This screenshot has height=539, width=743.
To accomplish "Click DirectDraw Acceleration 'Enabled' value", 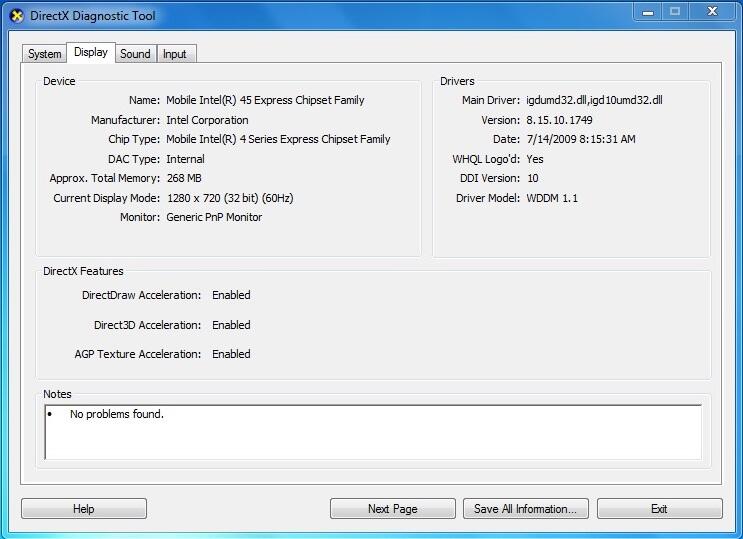I will (231, 295).
